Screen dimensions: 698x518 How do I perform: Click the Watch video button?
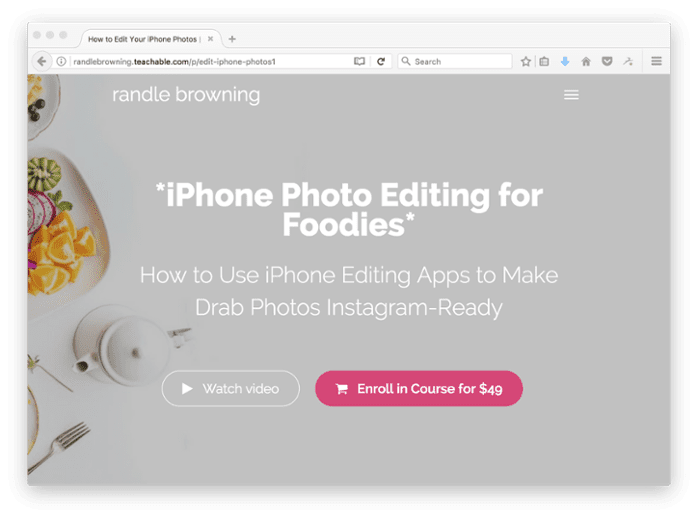[231, 388]
